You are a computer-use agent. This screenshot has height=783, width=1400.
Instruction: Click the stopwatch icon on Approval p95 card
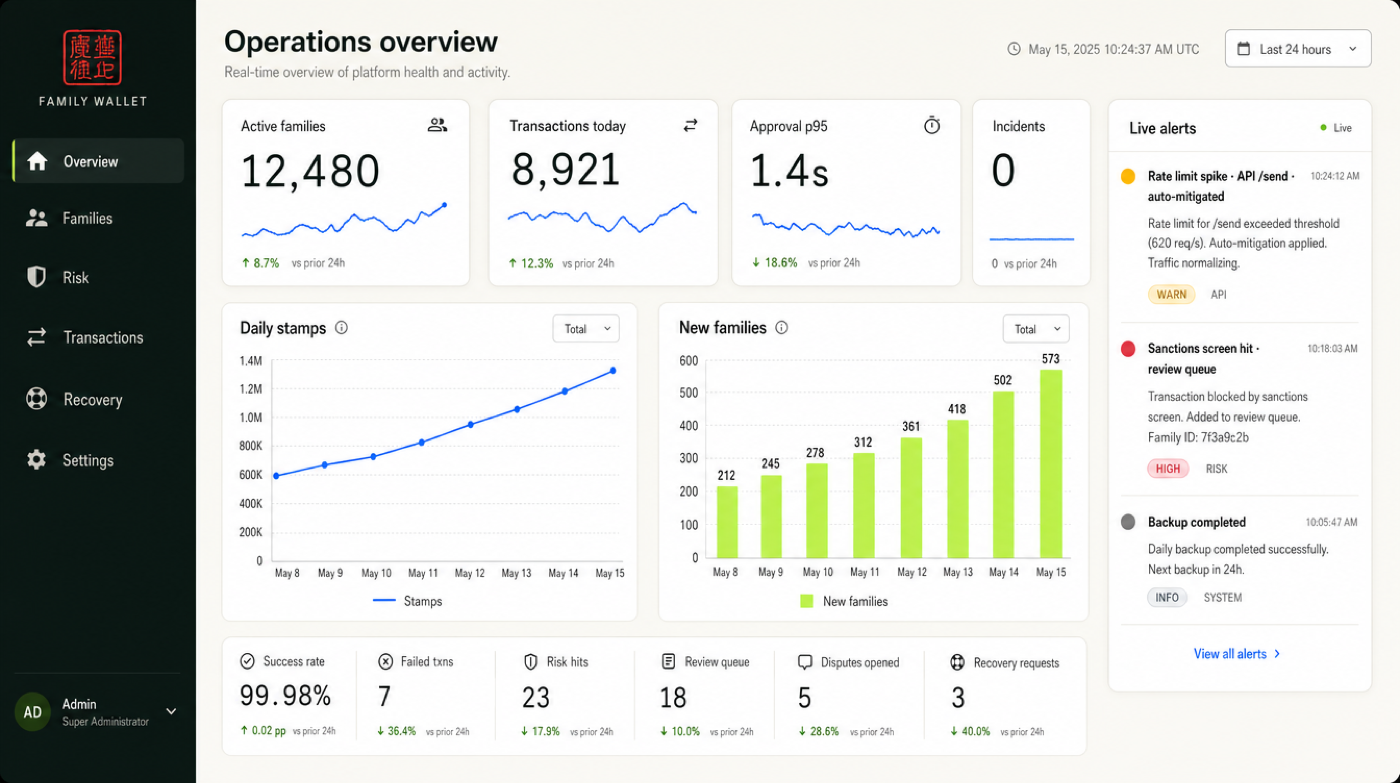coord(932,126)
